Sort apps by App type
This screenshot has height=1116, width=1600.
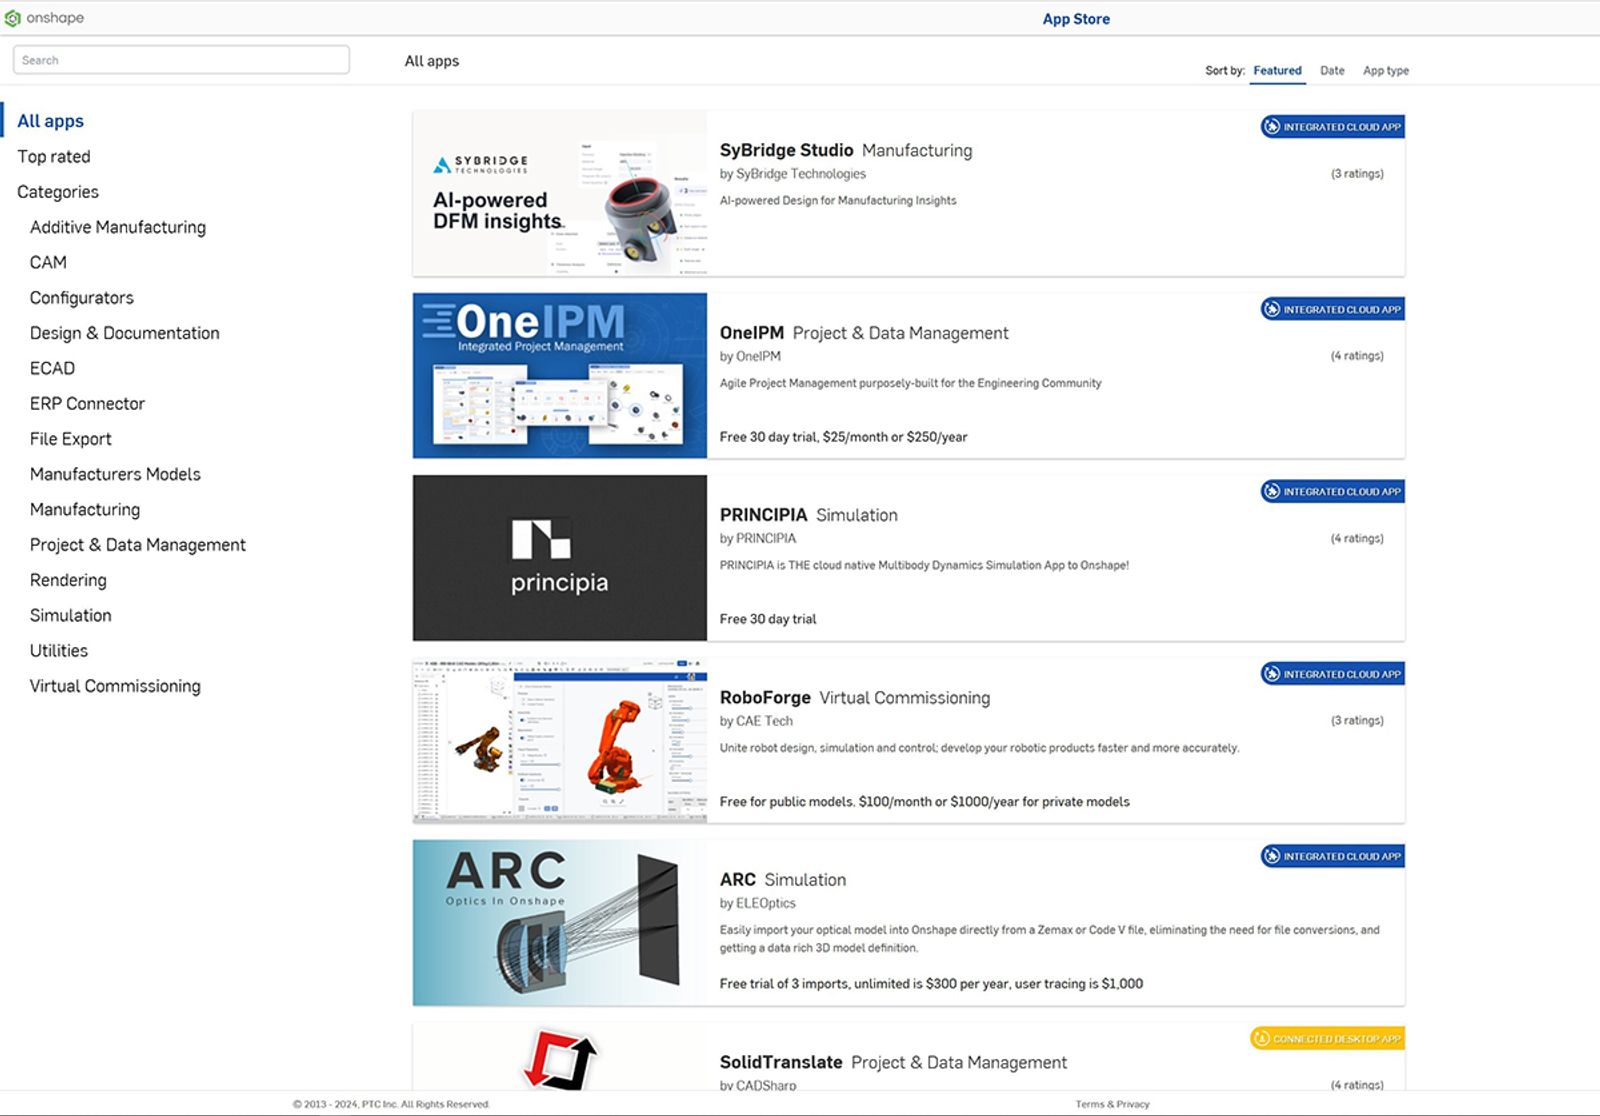(x=1385, y=71)
